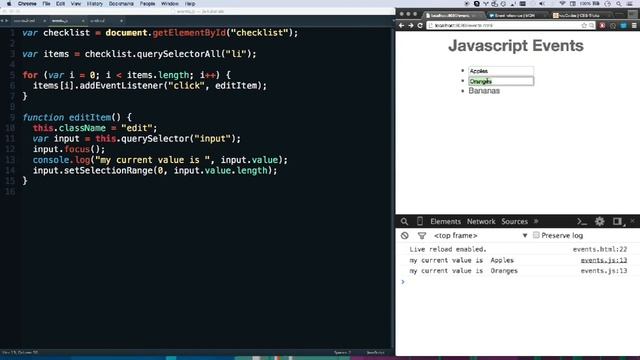640x360 pixels.
Task: Reload the page in Chrome
Action: point(420,25)
